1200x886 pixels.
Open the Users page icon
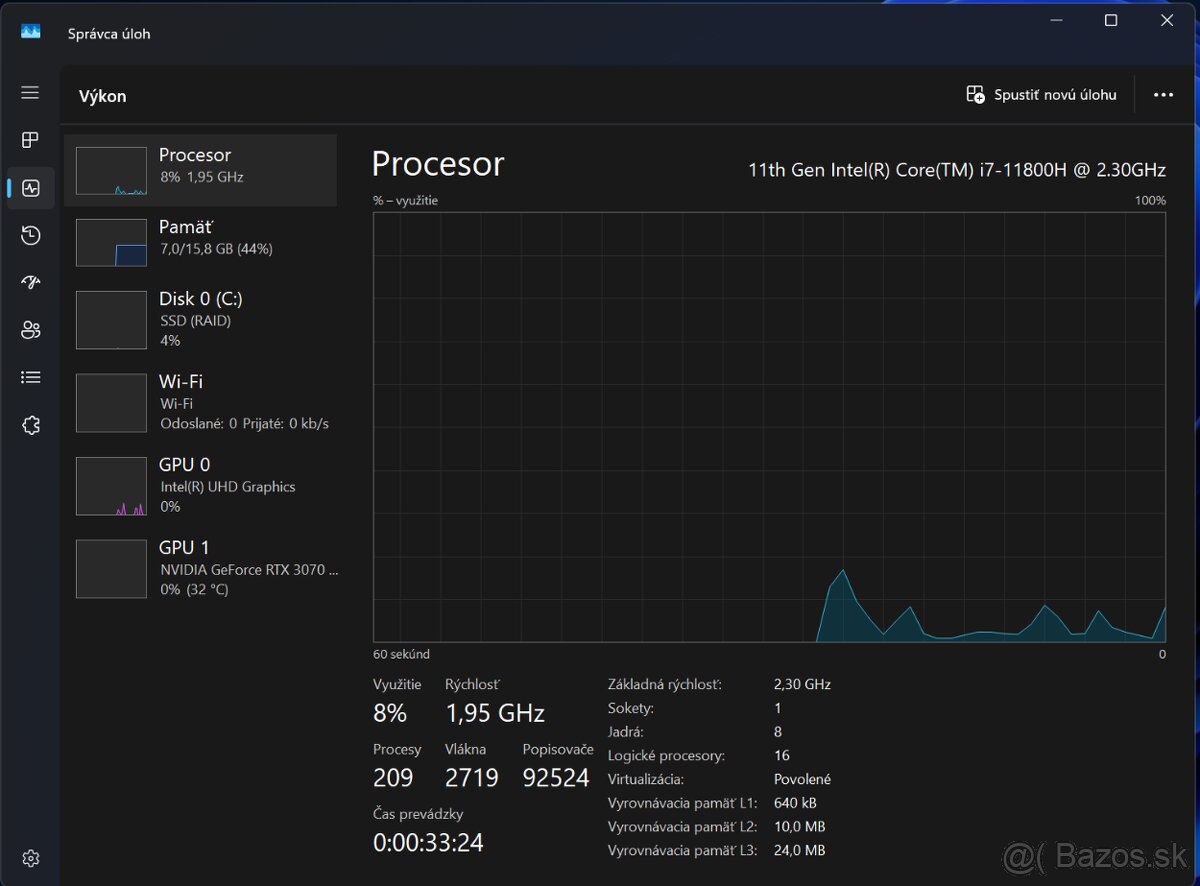click(x=30, y=330)
